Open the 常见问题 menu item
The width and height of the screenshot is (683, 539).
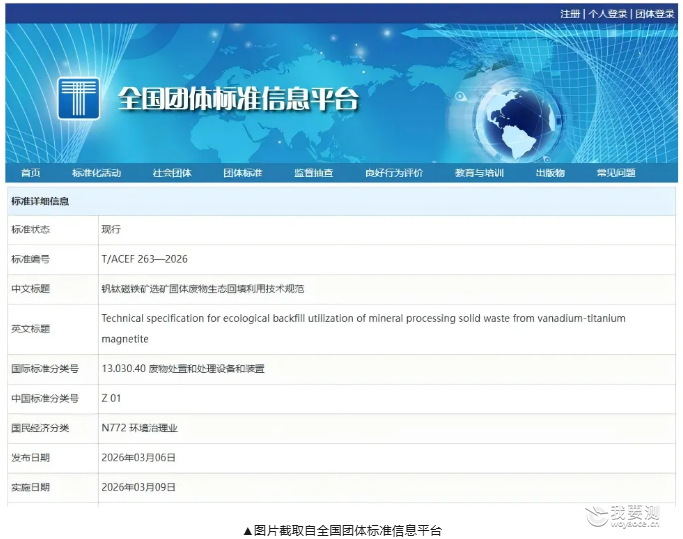tap(616, 173)
